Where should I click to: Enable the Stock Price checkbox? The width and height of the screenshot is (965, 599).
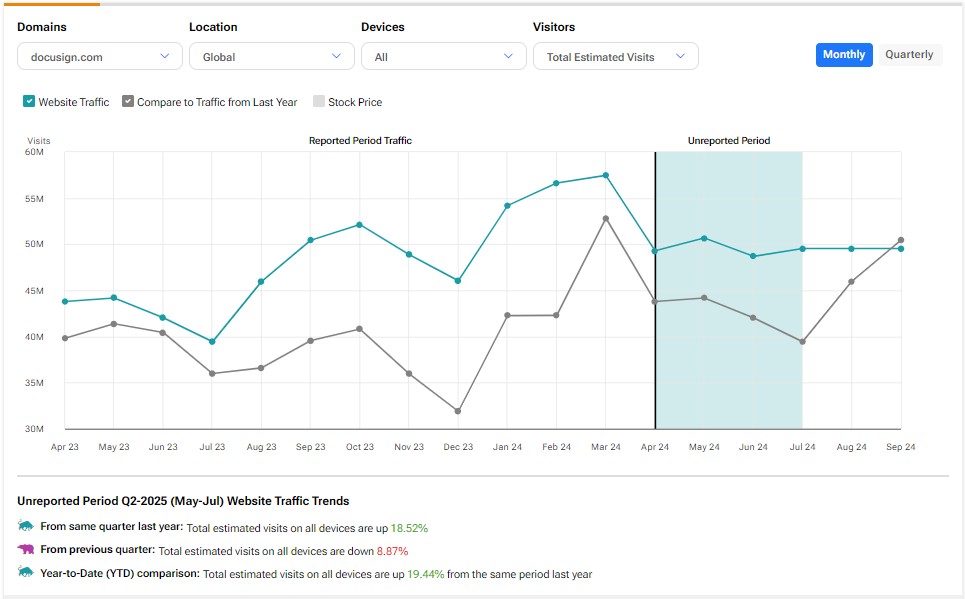(319, 101)
